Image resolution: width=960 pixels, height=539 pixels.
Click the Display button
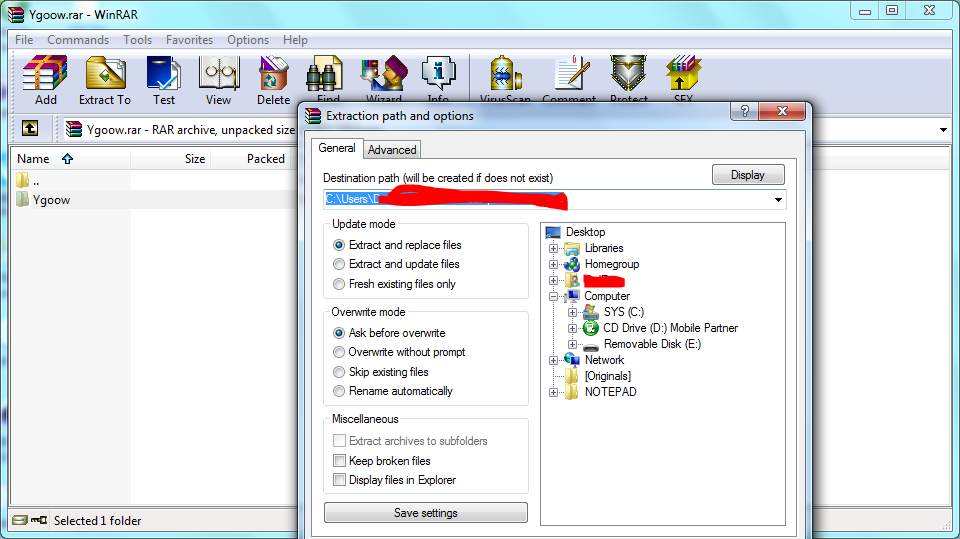748,175
